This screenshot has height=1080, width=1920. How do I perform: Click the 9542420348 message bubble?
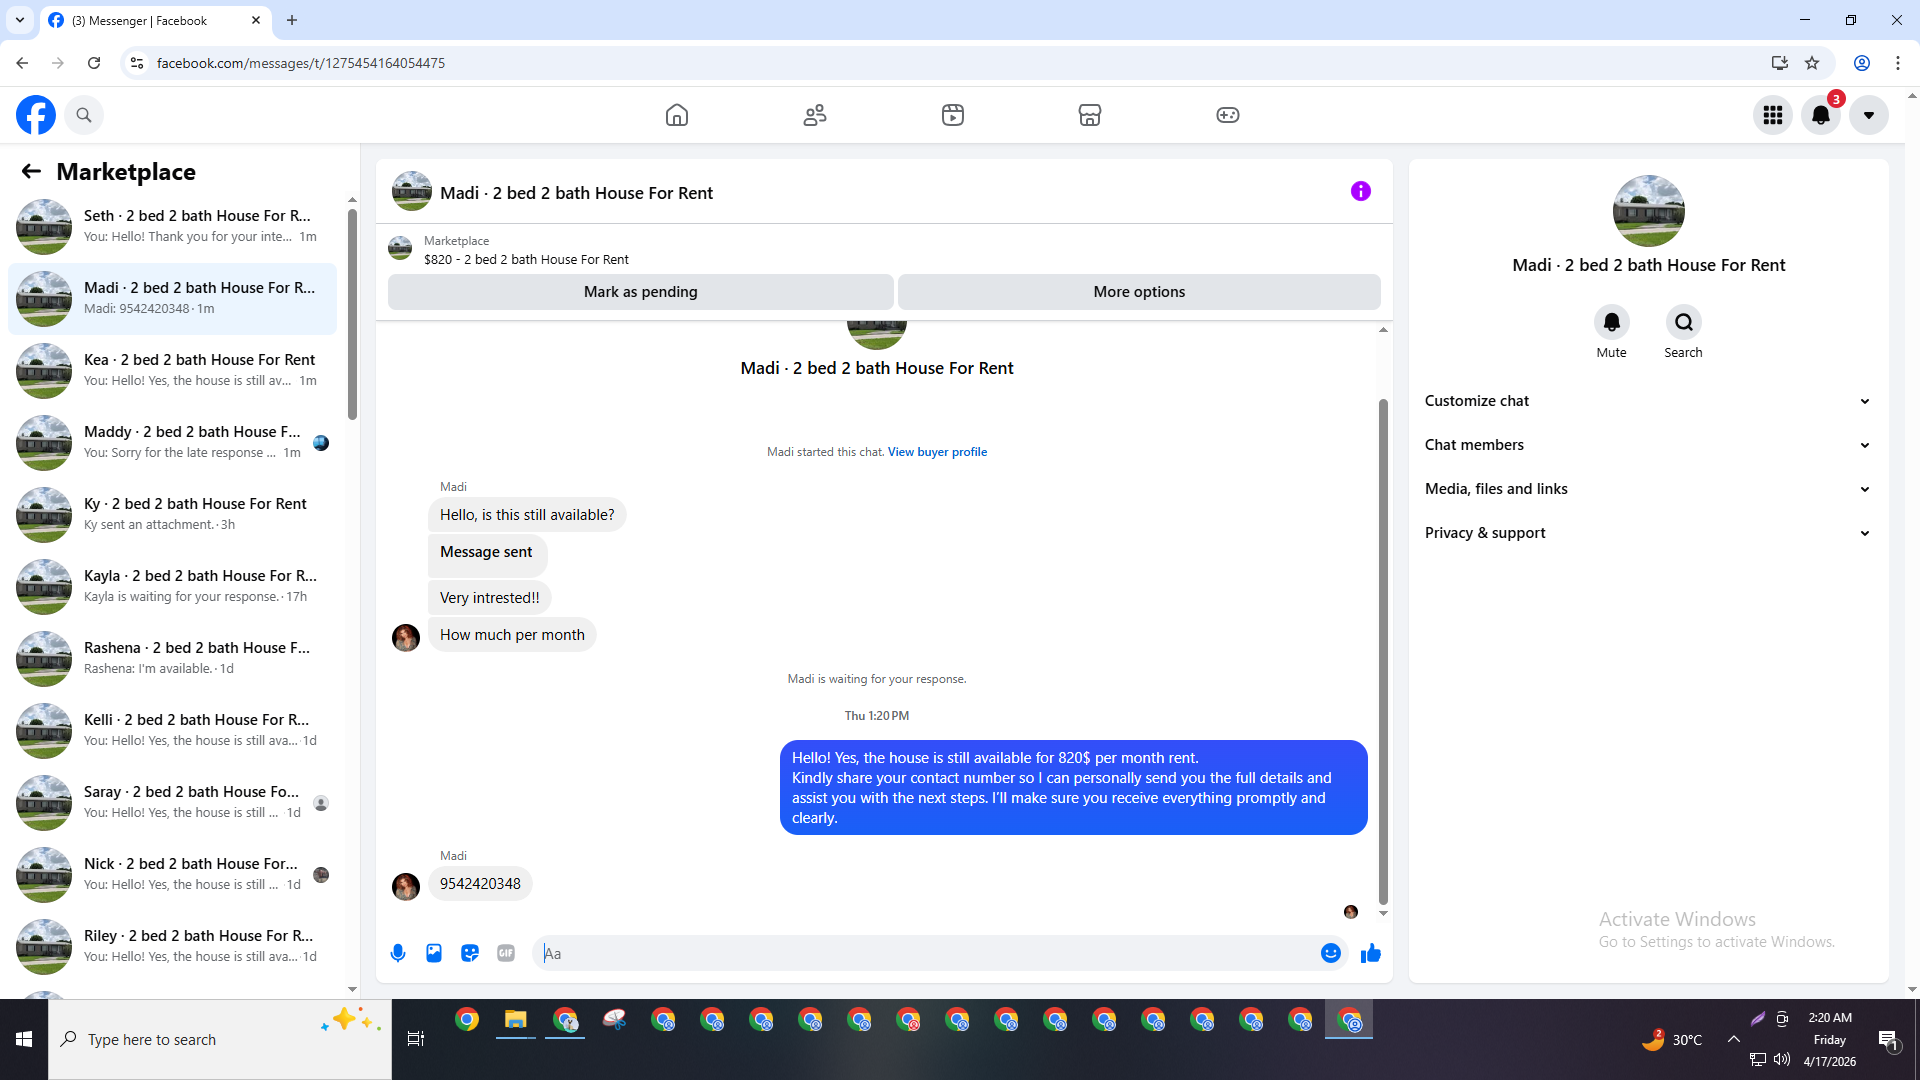pyautogui.click(x=480, y=884)
